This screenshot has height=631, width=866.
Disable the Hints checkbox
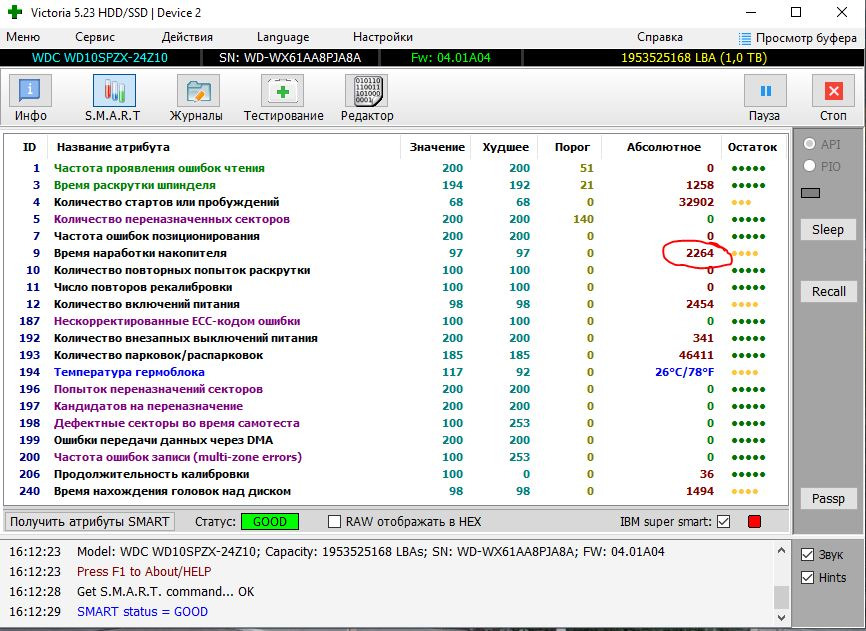point(808,577)
